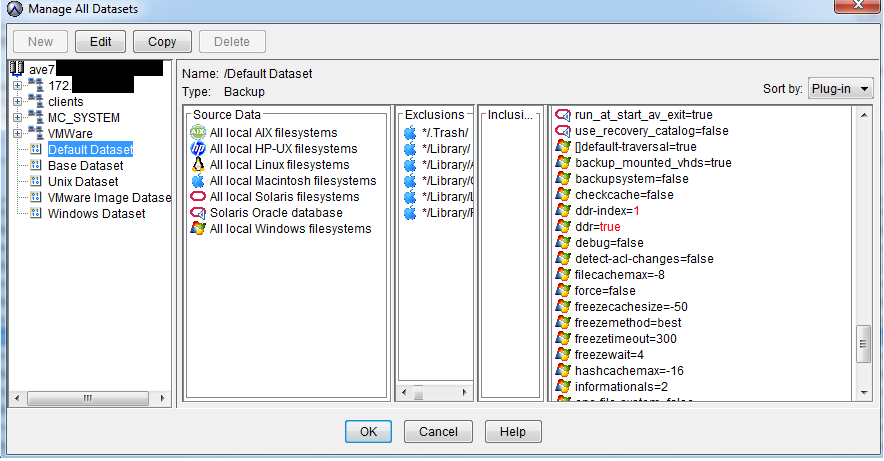Select All local Windows filesystems entry
This screenshot has height=461, width=884.
click(x=290, y=229)
